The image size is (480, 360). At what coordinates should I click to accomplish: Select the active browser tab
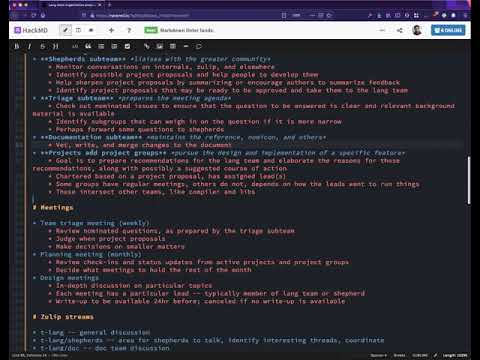71,5
